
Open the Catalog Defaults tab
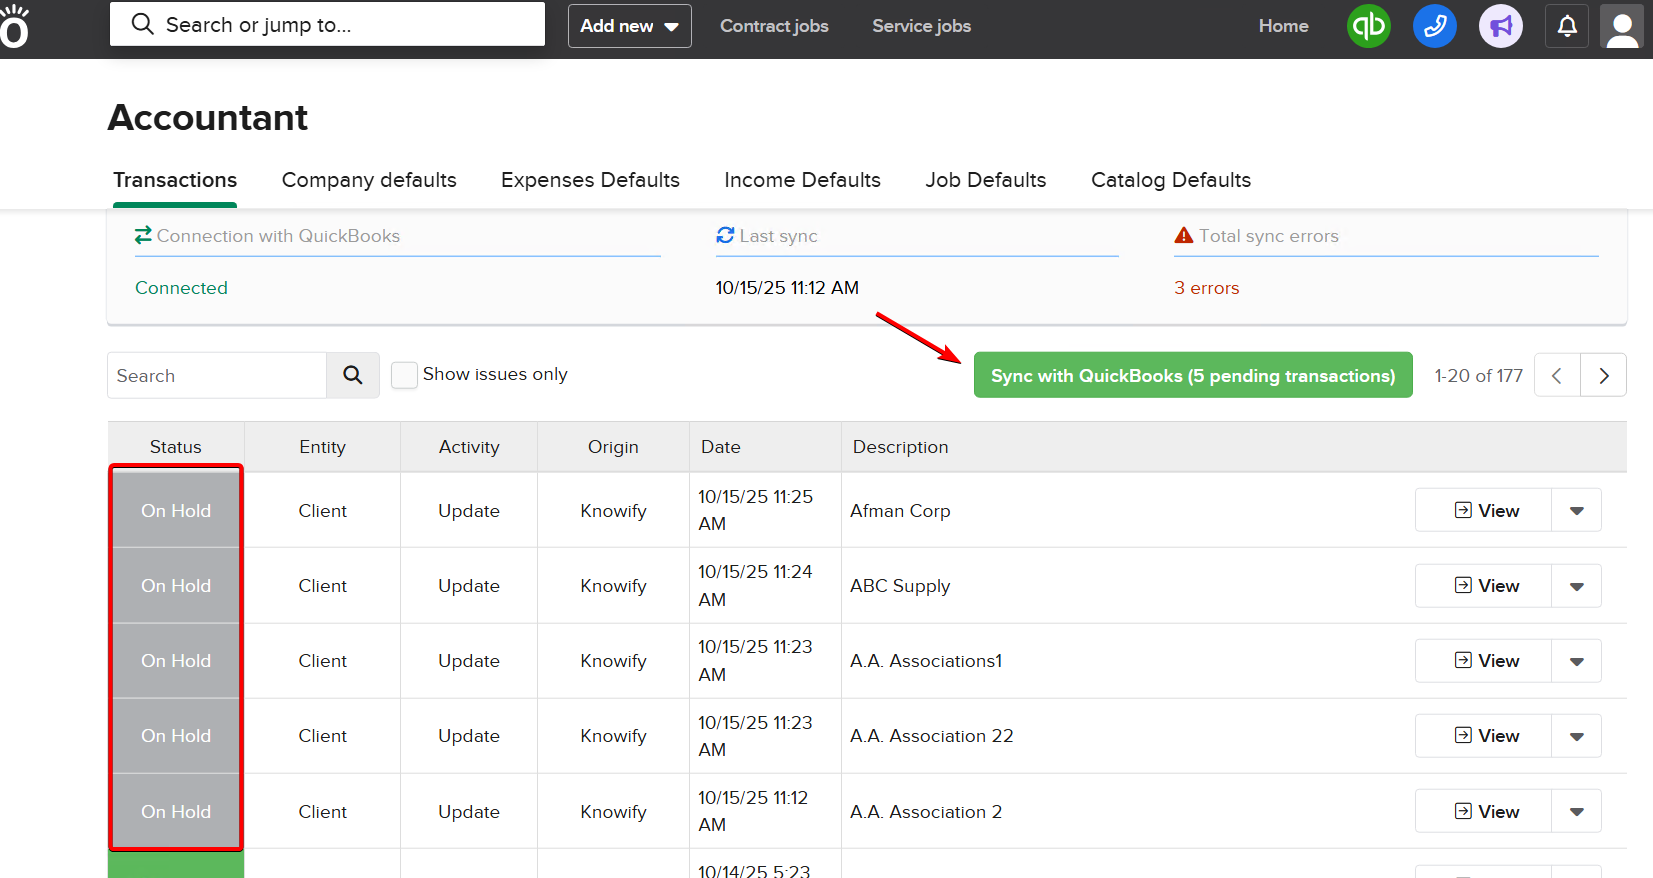click(x=1170, y=180)
